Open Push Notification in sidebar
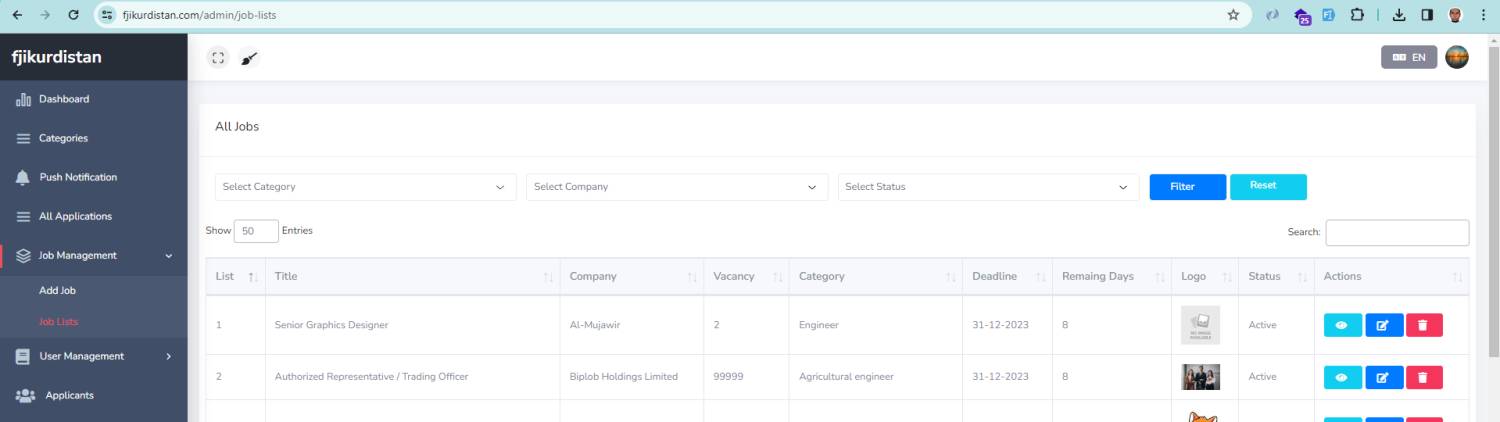 pyautogui.click(x=93, y=177)
